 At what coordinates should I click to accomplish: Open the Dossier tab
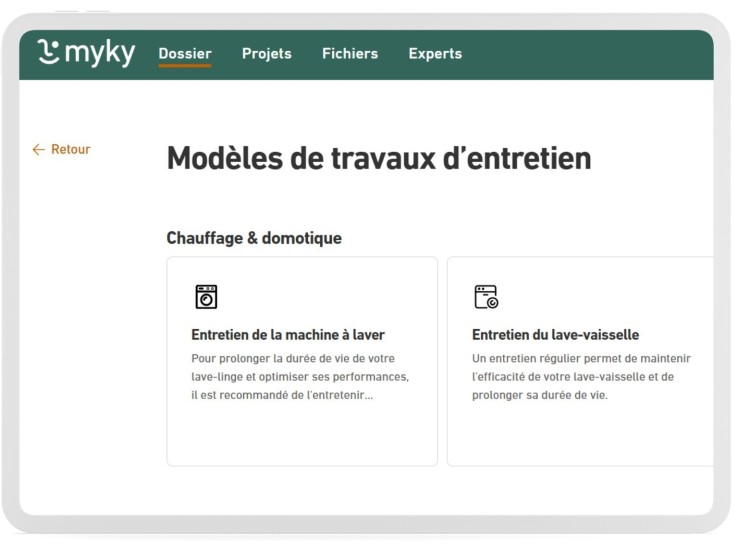pyautogui.click(x=185, y=54)
